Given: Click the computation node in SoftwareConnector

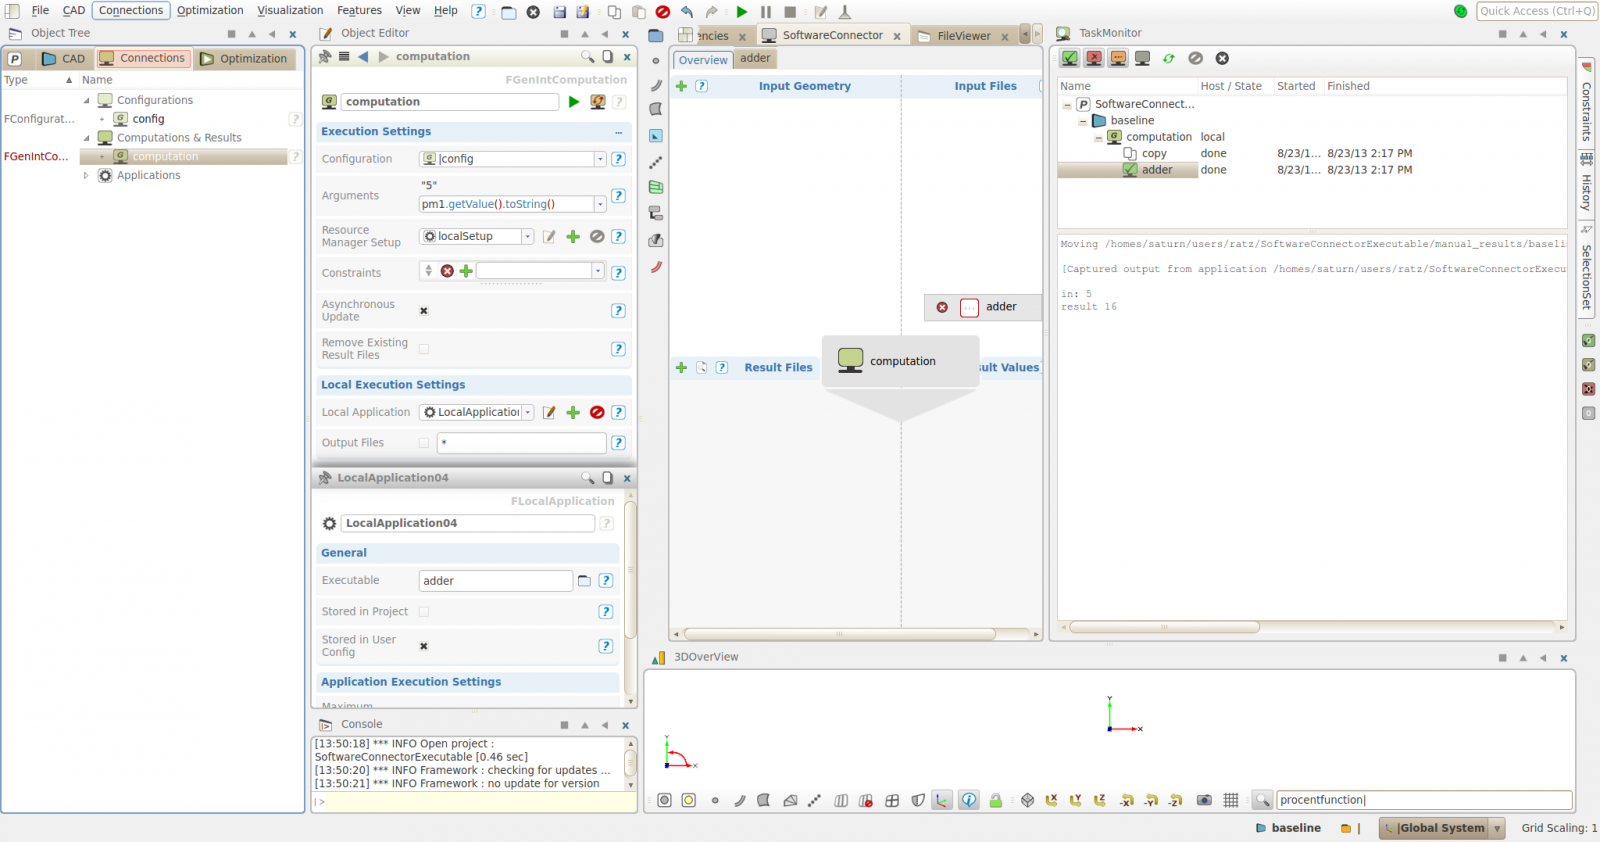Looking at the screenshot, I should click(901, 361).
